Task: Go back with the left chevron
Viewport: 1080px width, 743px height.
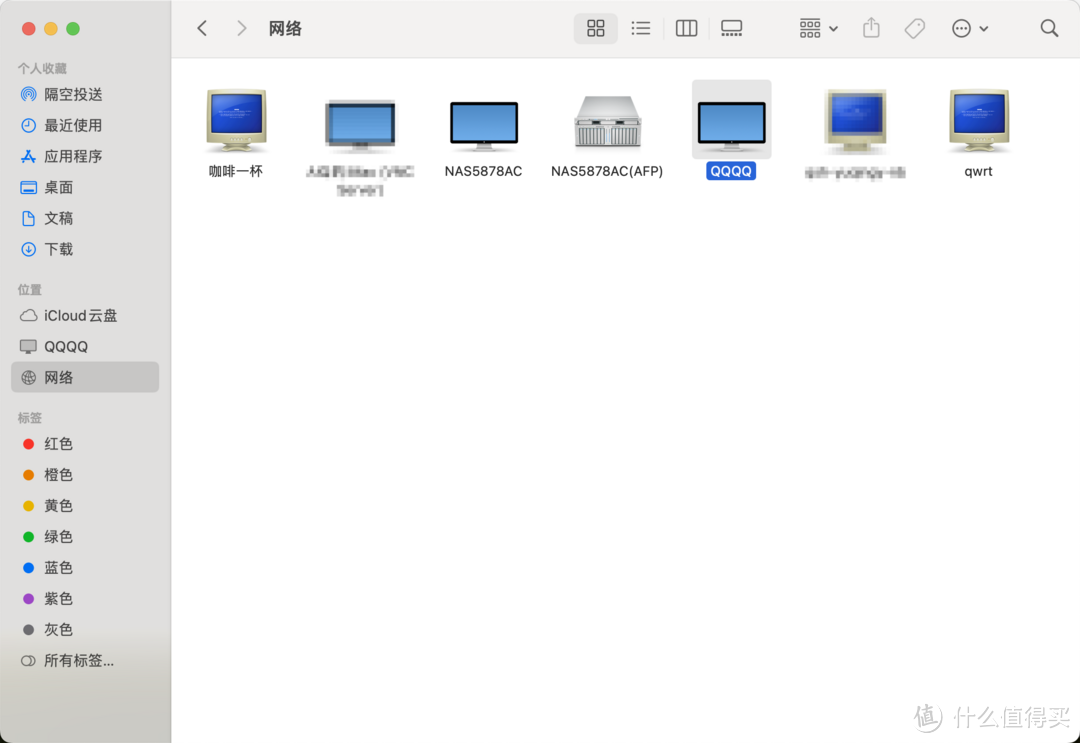Action: point(202,28)
